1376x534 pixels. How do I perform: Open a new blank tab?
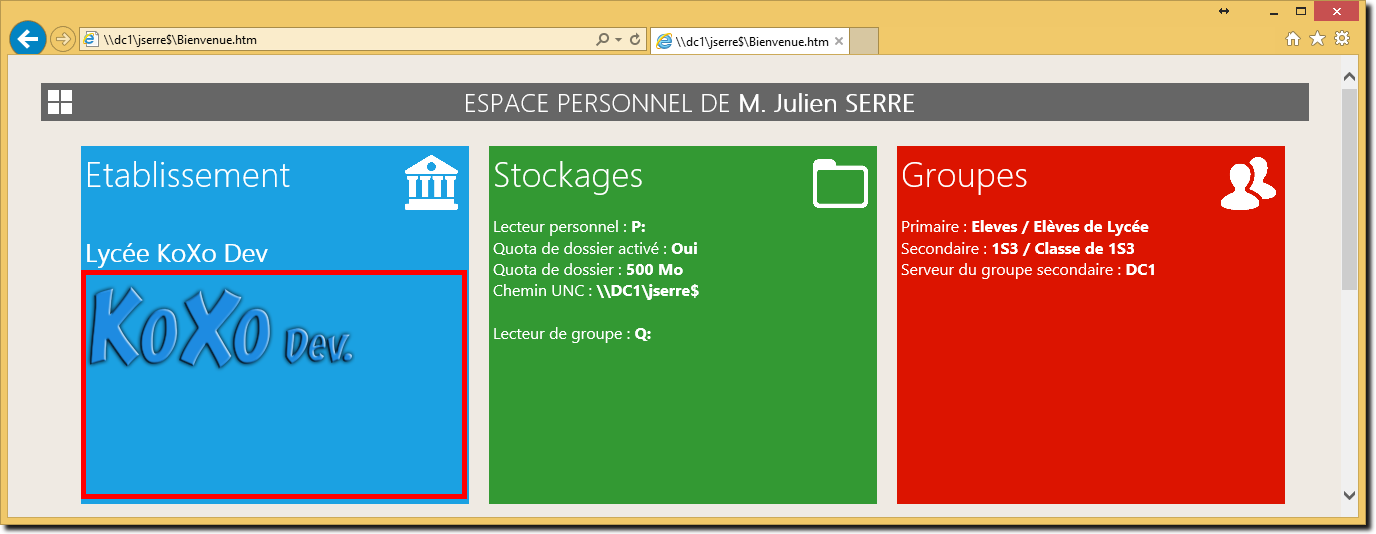864,42
